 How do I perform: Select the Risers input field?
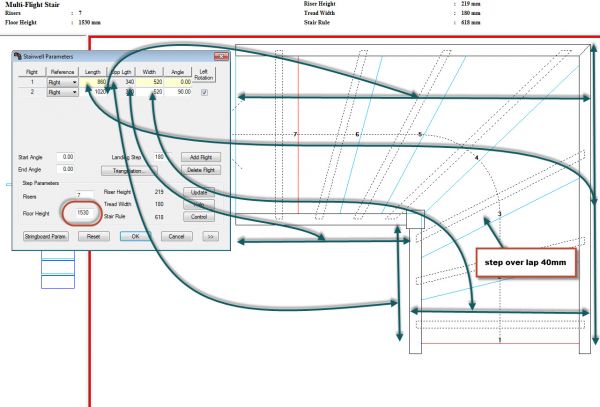(x=84, y=195)
